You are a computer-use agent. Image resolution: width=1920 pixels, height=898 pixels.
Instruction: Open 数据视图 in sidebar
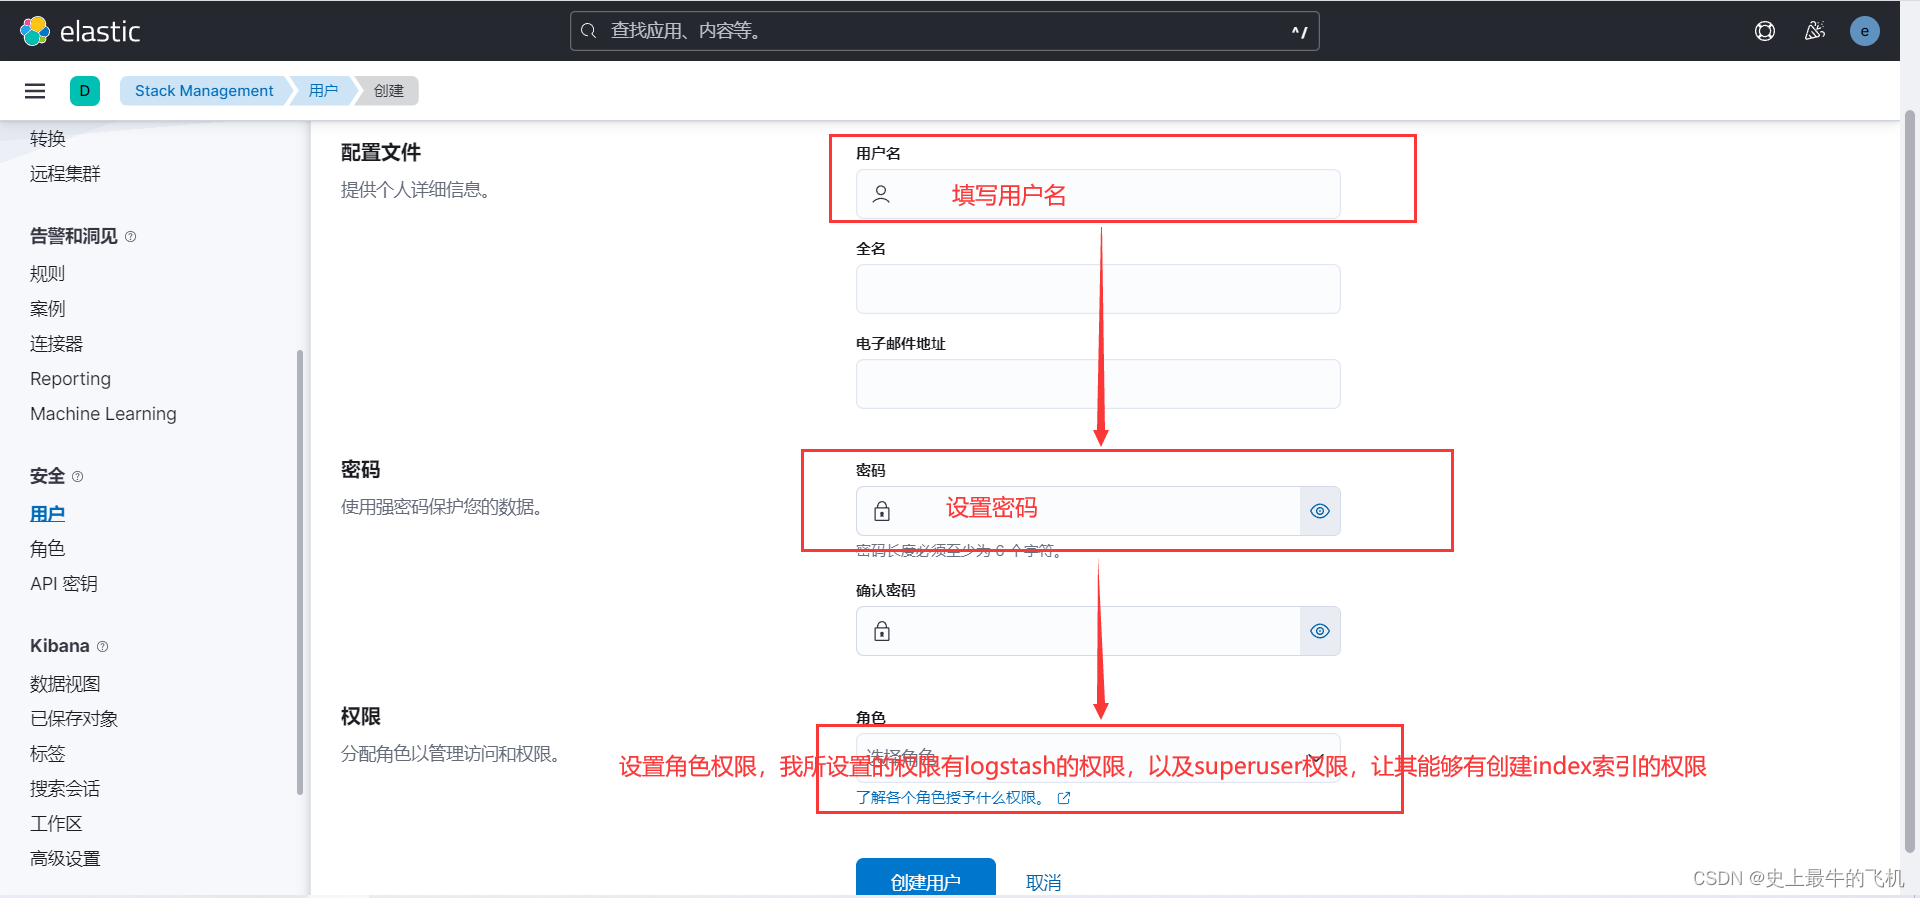click(x=65, y=684)
